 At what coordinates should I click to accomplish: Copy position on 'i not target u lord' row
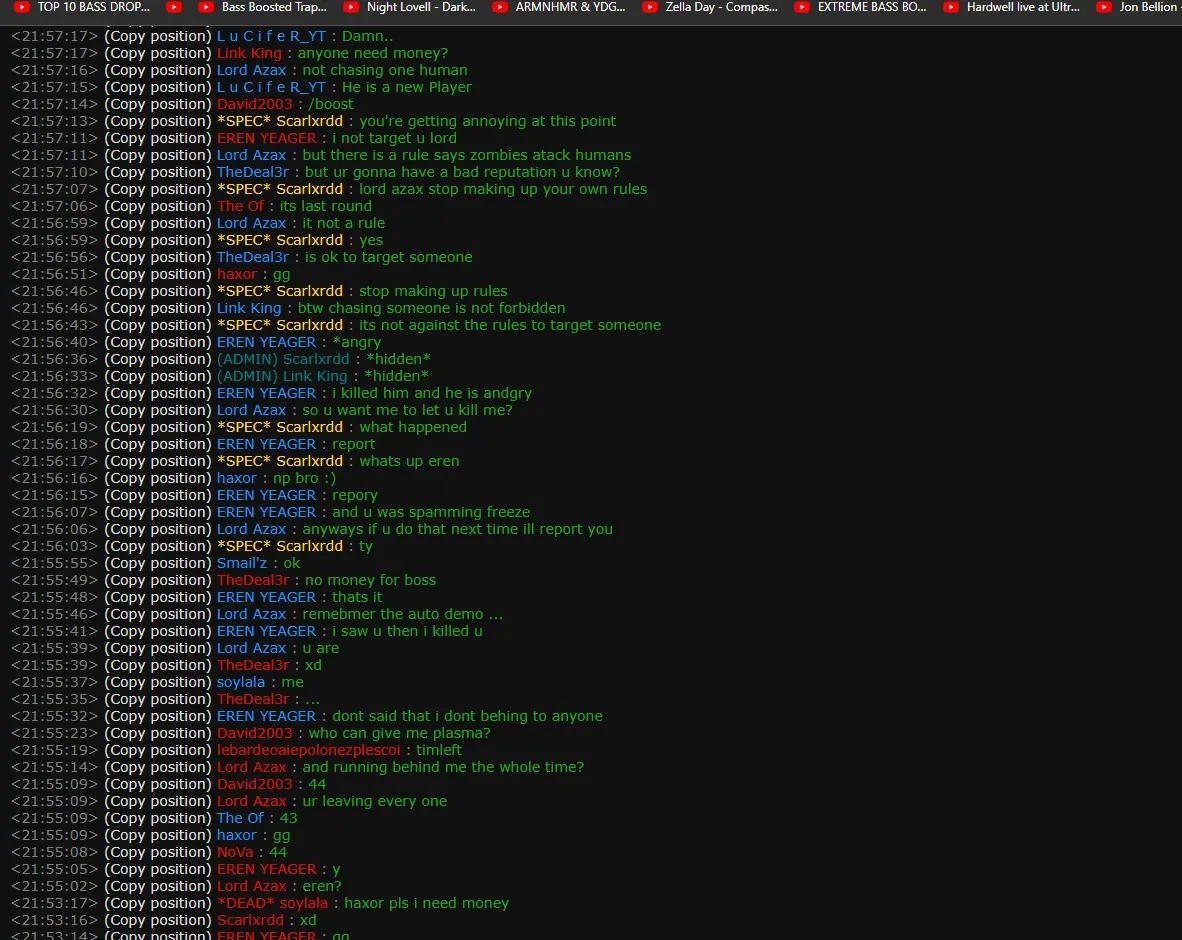point(158,138)
